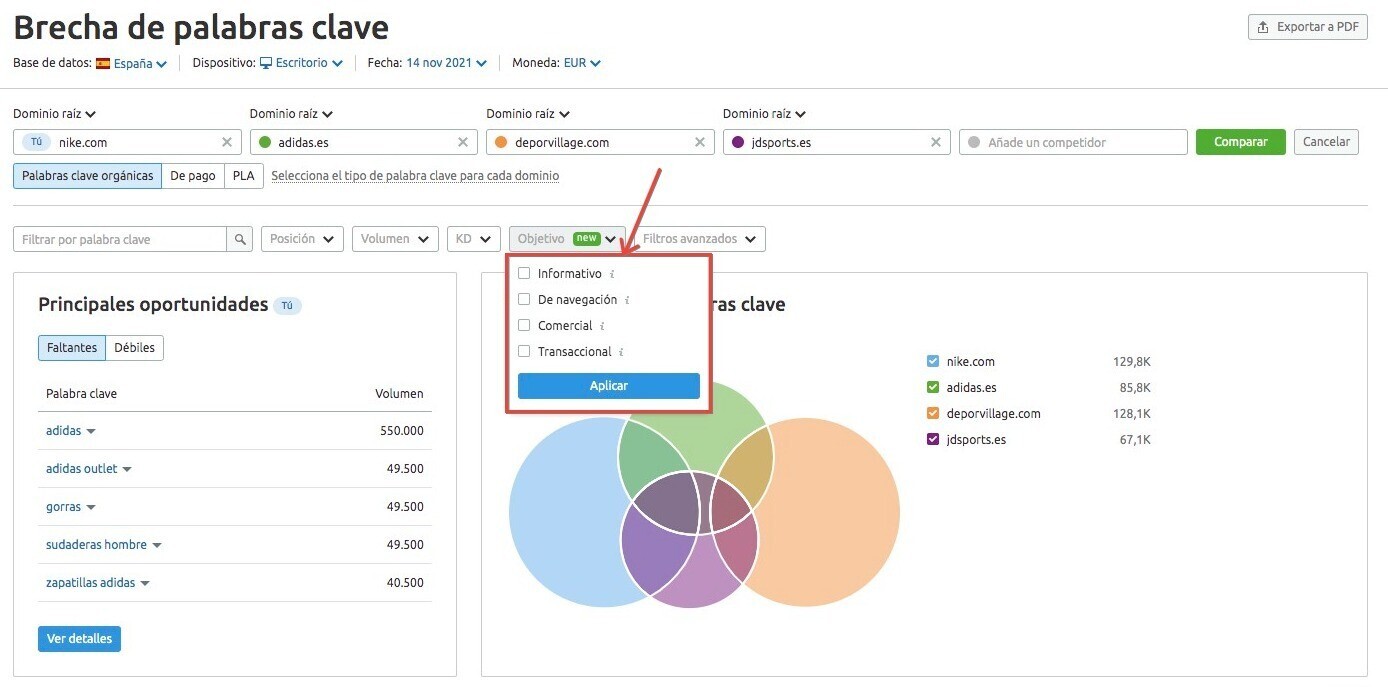This screenshot has height=687, width=1388.
Task: Remove jdsports.es competitor with X icon
Action: tap(936, 142)
